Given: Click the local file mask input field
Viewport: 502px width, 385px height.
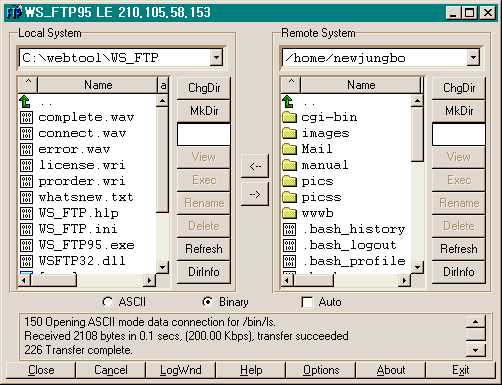Looking at the screenshot, I should click(204, 135).
